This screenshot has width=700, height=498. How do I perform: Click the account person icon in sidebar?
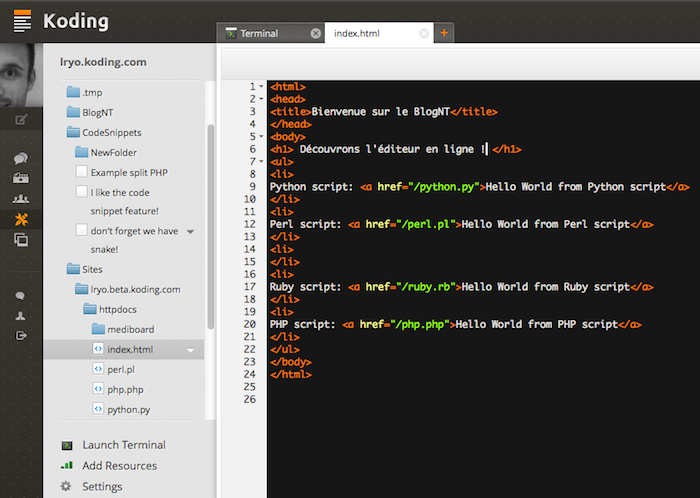[21, 316]
